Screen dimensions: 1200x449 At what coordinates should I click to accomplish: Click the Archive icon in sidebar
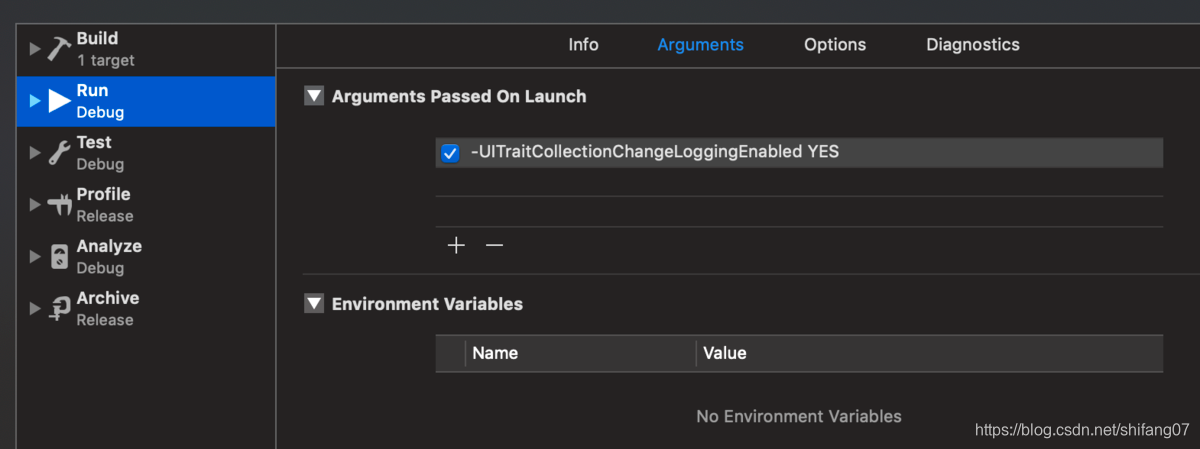point(59,309)
